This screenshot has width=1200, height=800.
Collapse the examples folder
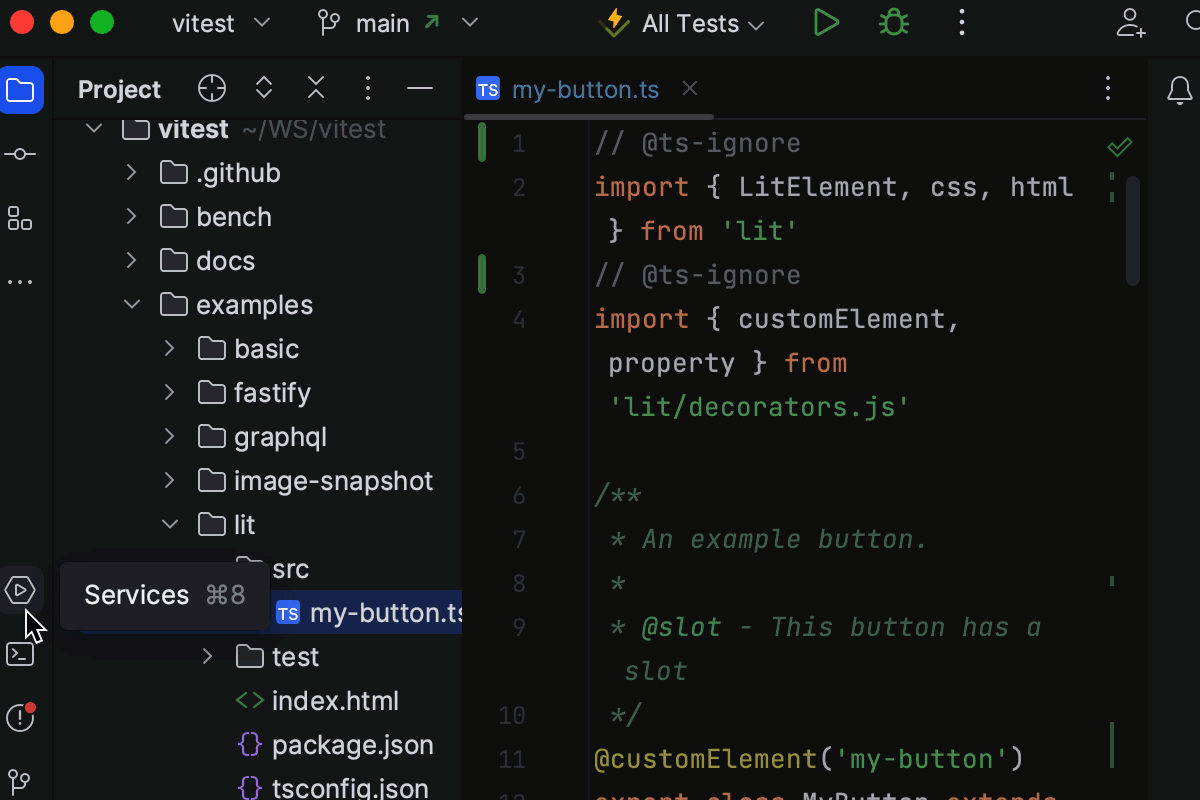(x=131, y=304)
